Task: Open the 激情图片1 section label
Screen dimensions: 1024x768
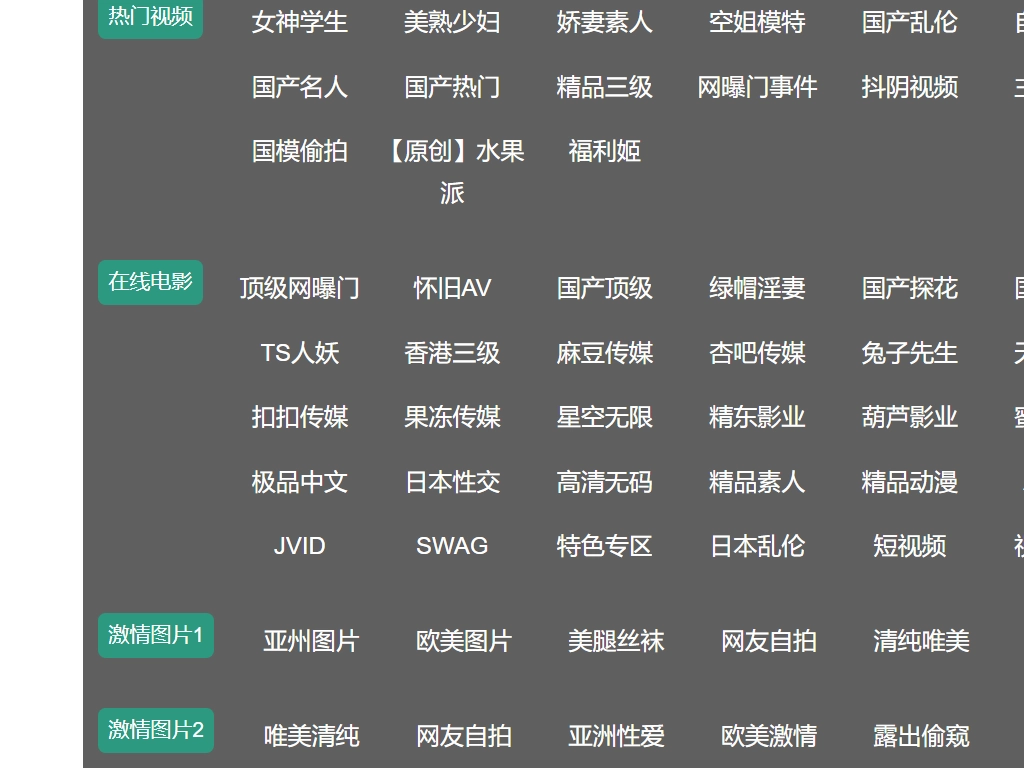Action: (x=156, y=635)
